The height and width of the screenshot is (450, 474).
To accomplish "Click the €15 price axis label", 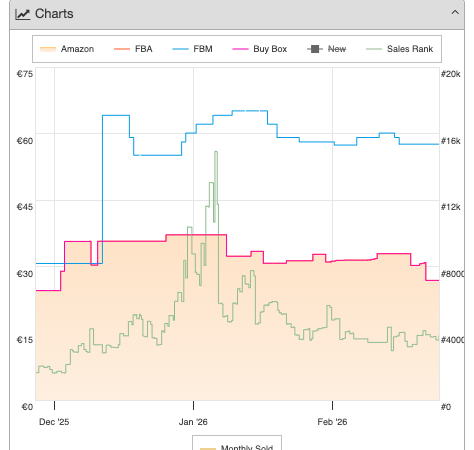I will pos(25,340).
